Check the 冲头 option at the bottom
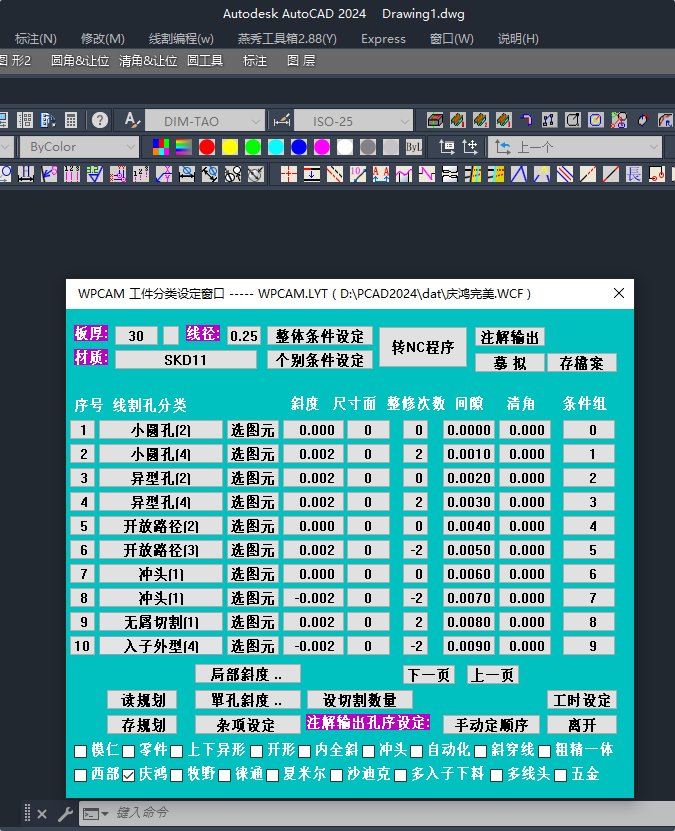Image resolution: width=675 pixels, height=831 pixels. 369,751
